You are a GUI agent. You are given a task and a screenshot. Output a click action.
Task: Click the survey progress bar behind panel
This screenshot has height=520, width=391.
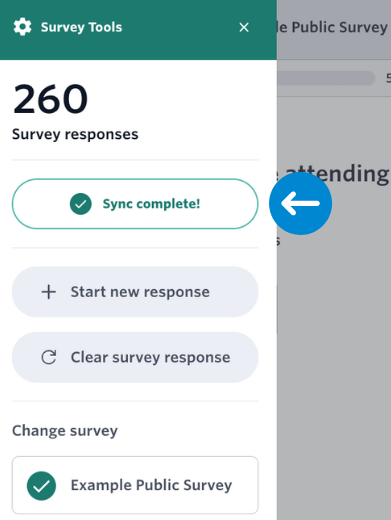326,78
